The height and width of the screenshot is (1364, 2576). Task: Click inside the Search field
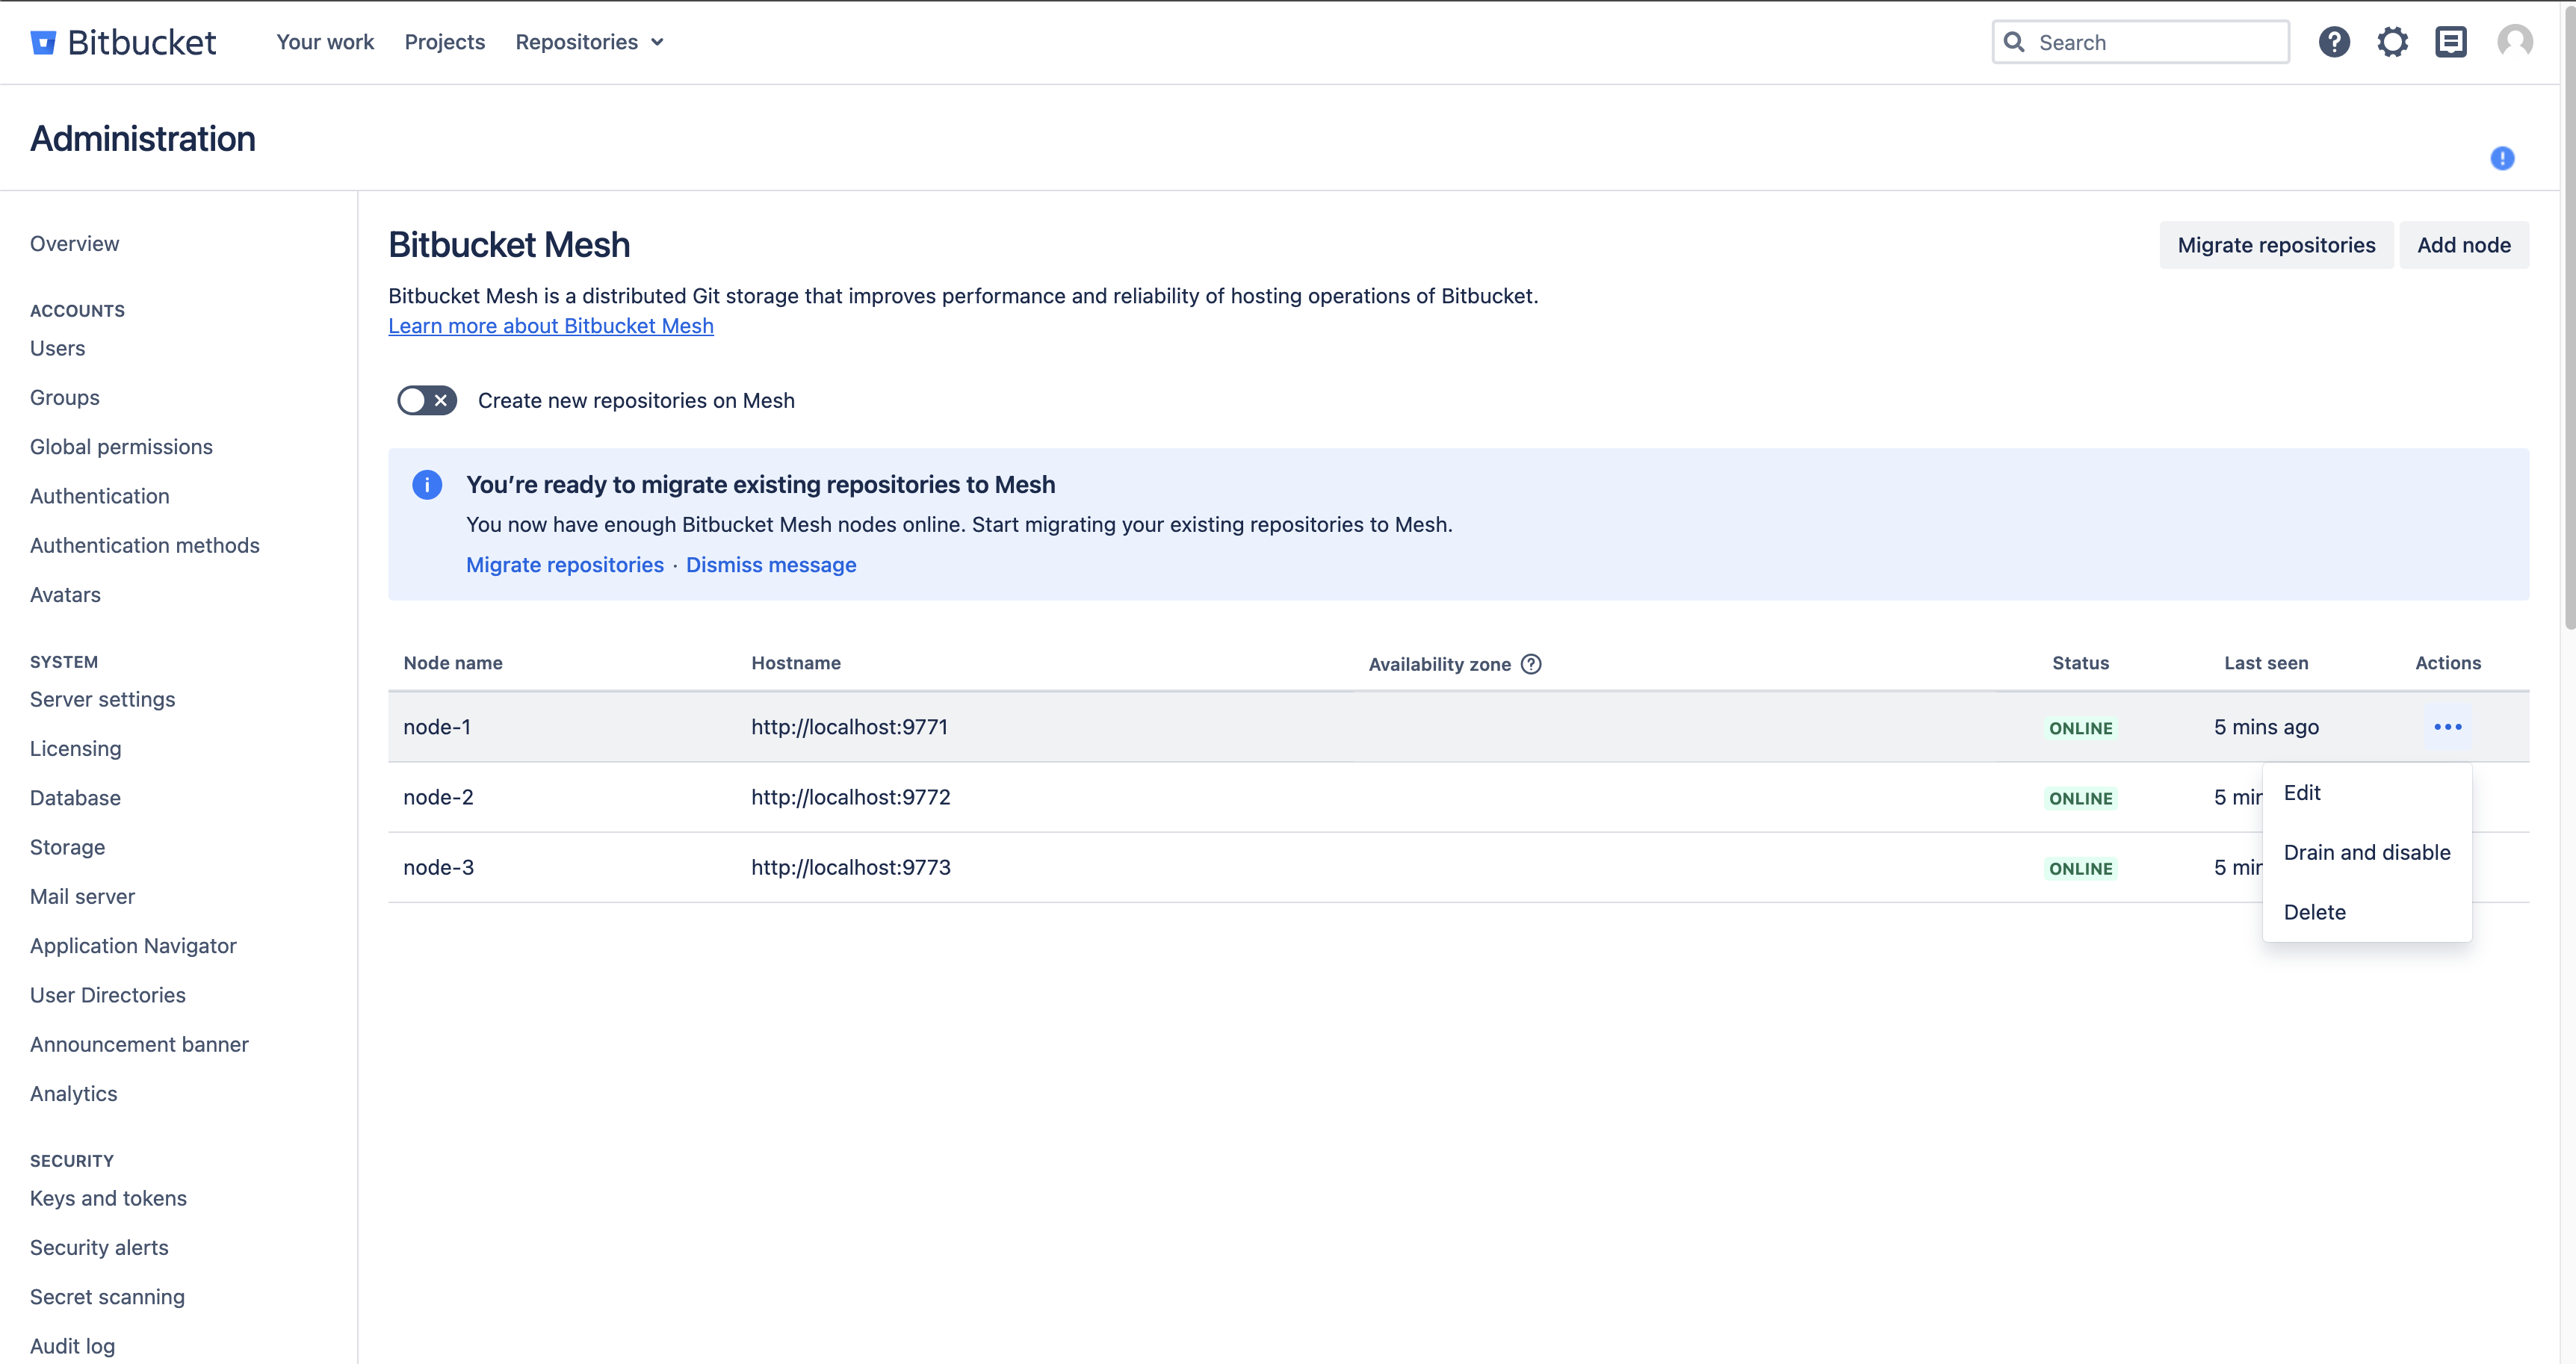click(x=2140, y=41)
